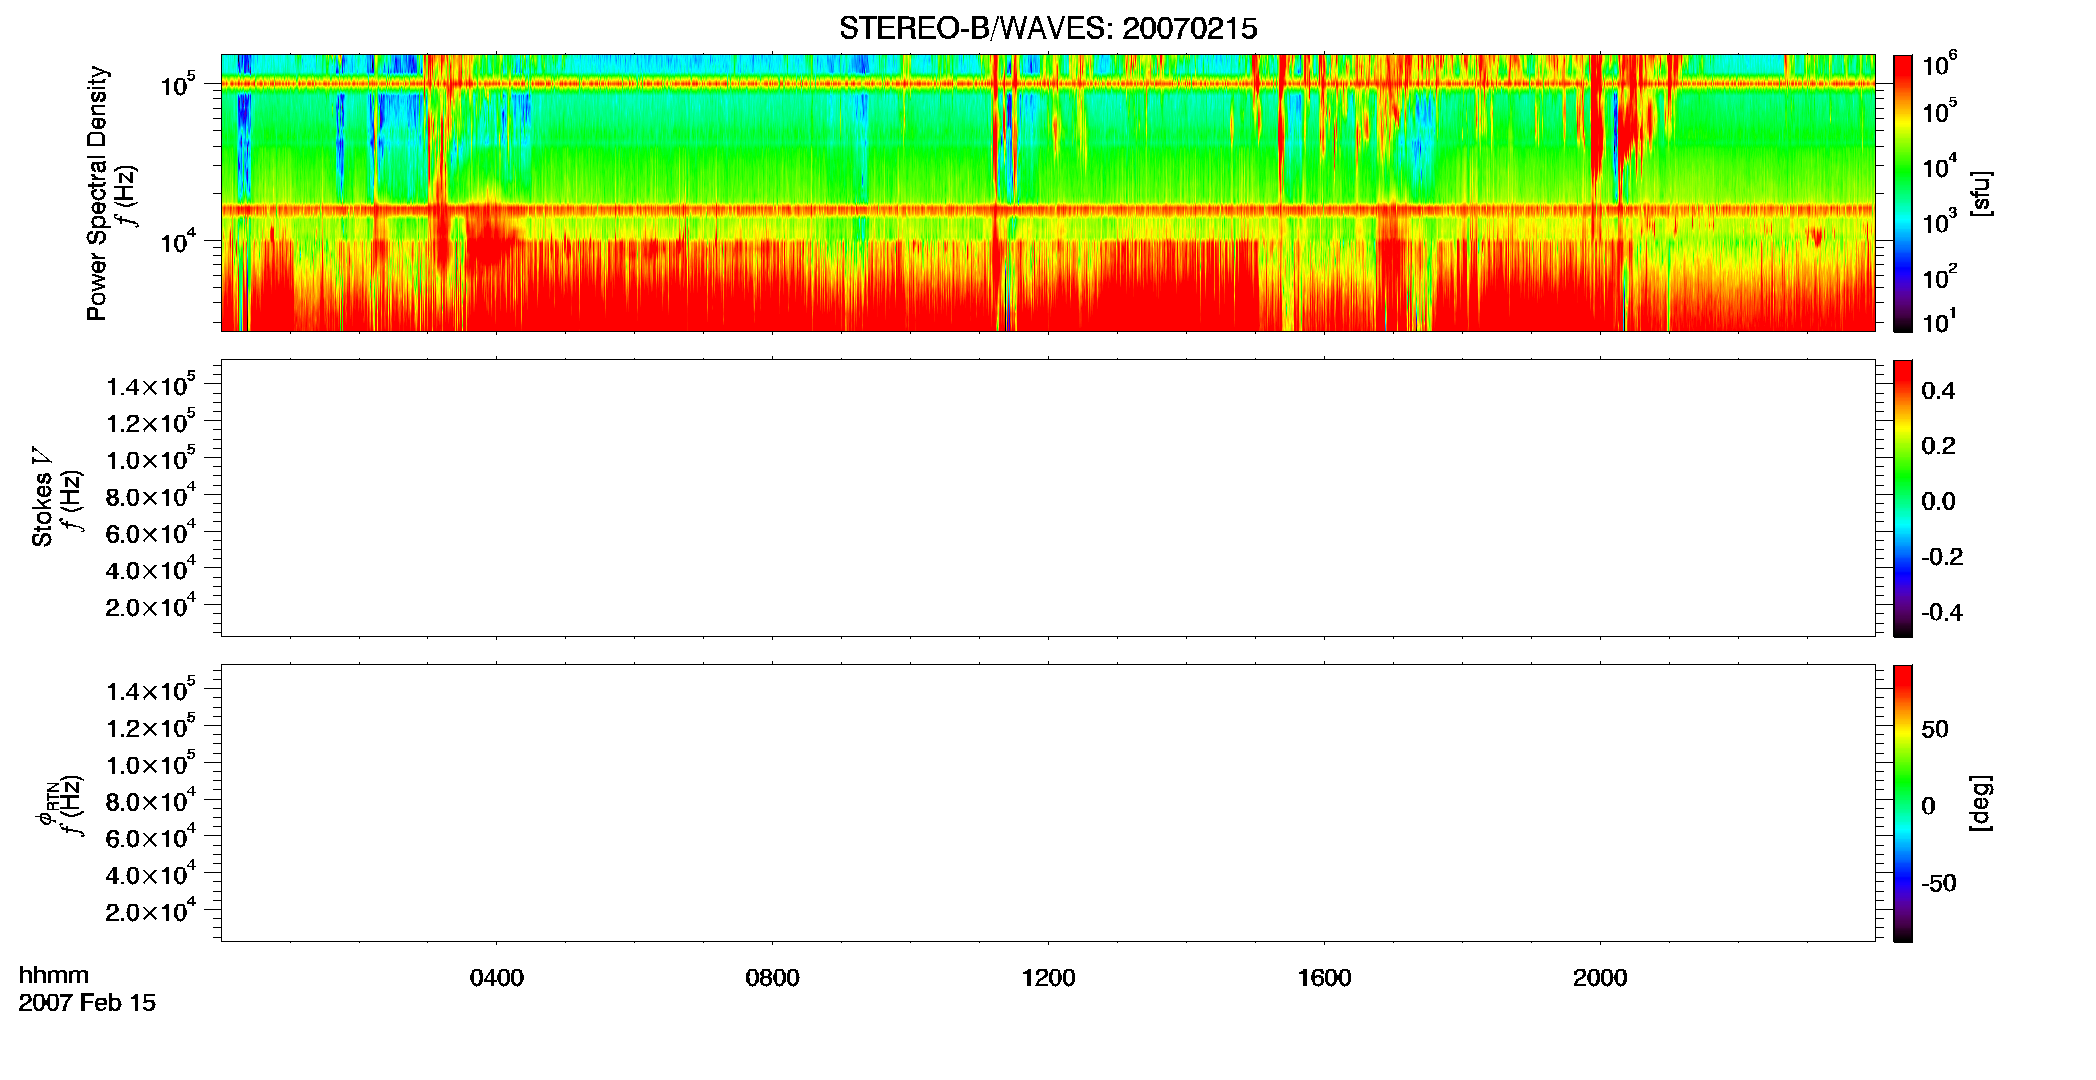Click the Power Spectral Density axis label

click(x=97, y=193)
